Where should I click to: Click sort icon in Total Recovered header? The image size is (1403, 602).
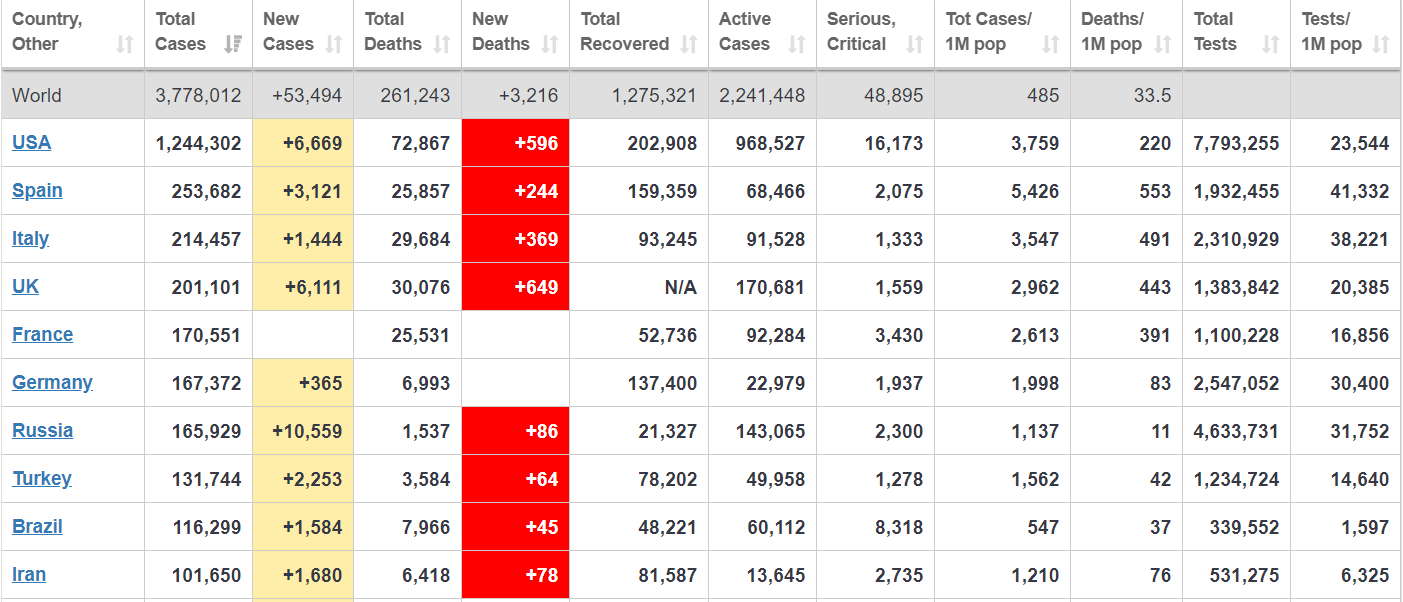coord(689,44)
